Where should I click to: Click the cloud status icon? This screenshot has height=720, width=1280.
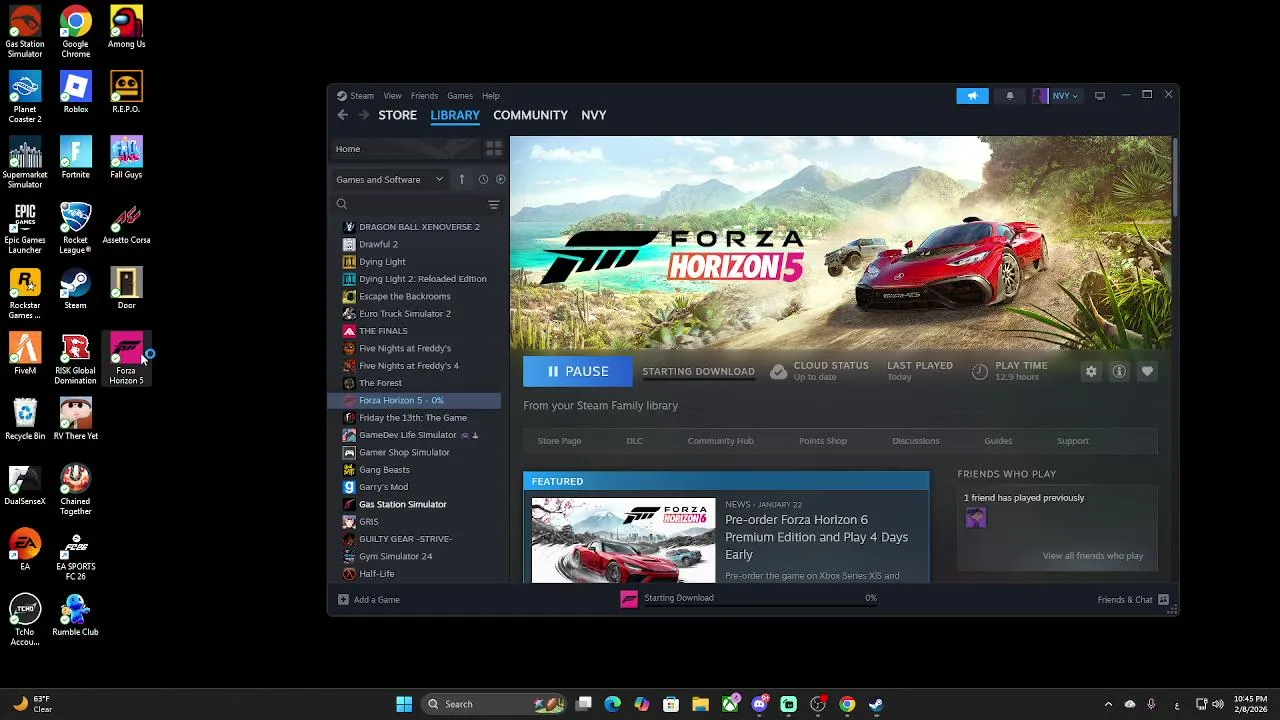point(778,372)
